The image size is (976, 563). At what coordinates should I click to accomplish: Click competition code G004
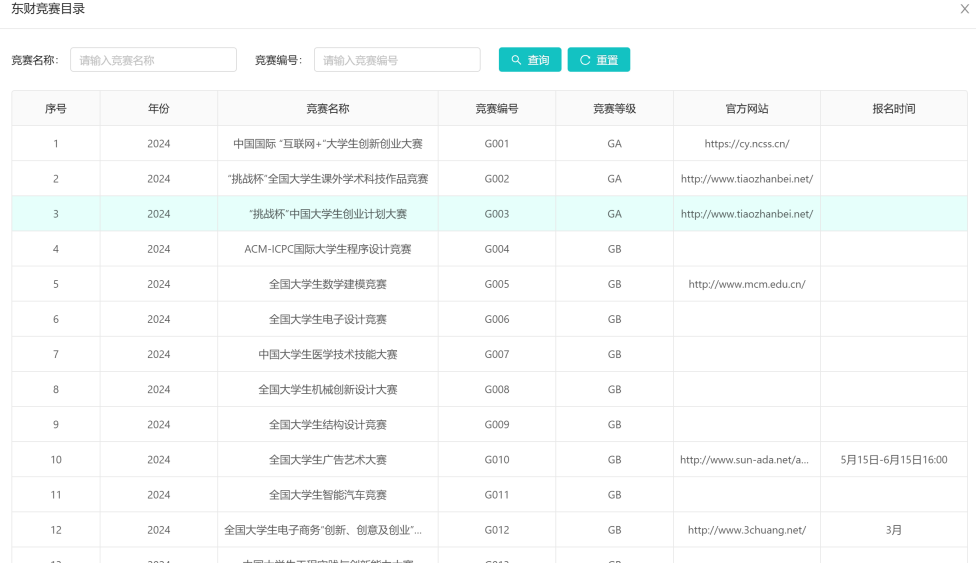pyautogui.click(x=497, y=249)
